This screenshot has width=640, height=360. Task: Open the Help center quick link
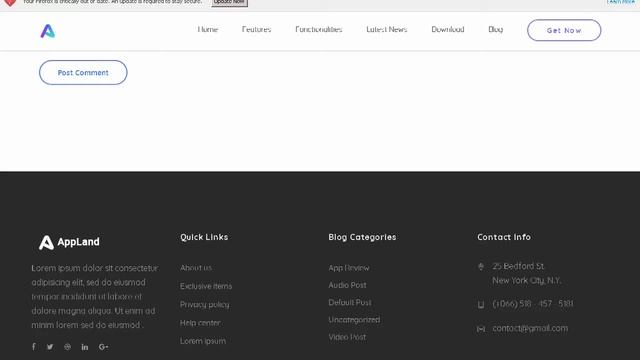200,323
